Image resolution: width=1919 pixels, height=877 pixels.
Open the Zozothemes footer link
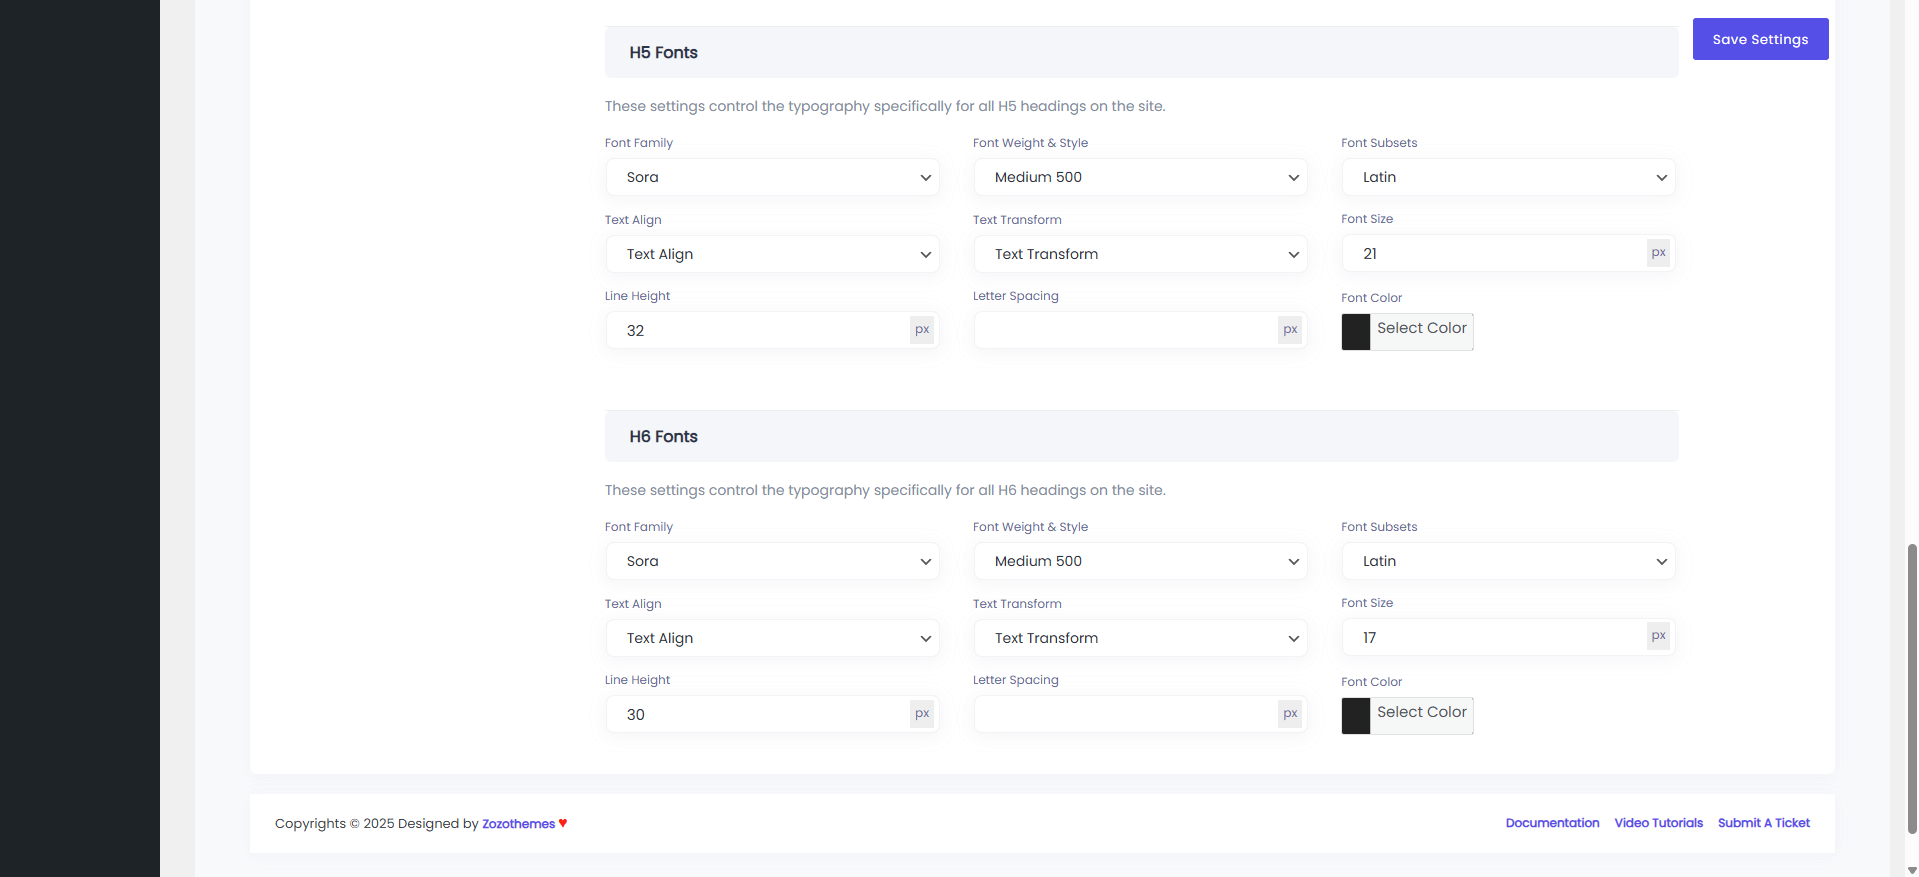pos(518,824)
